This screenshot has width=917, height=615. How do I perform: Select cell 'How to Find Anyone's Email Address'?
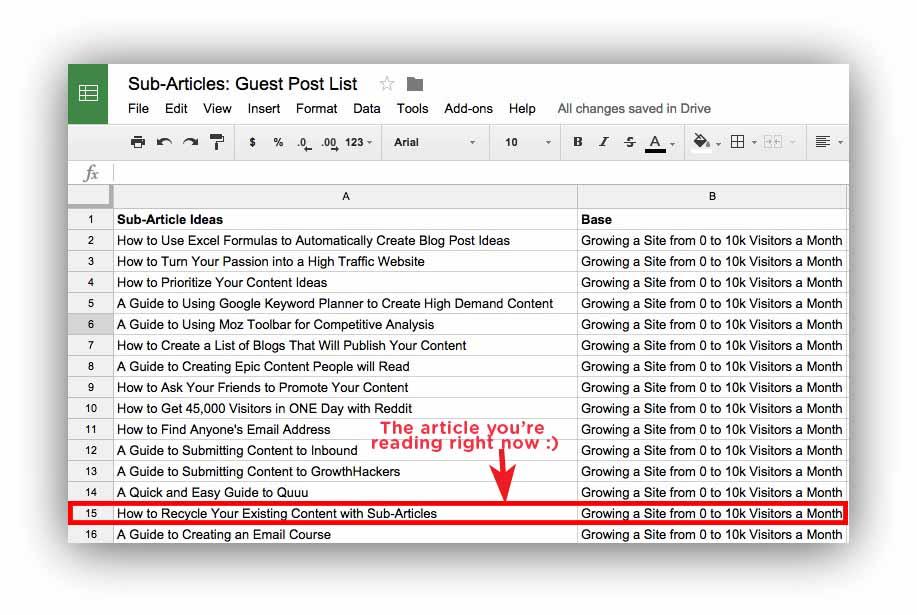(x=346, y=430)
